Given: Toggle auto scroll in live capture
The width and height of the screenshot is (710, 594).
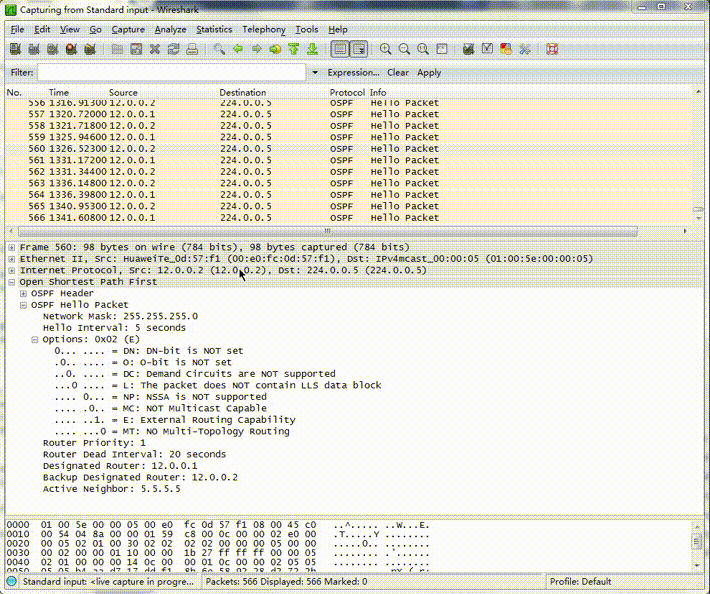Looking at the screenshot, I should click(359, 49).
